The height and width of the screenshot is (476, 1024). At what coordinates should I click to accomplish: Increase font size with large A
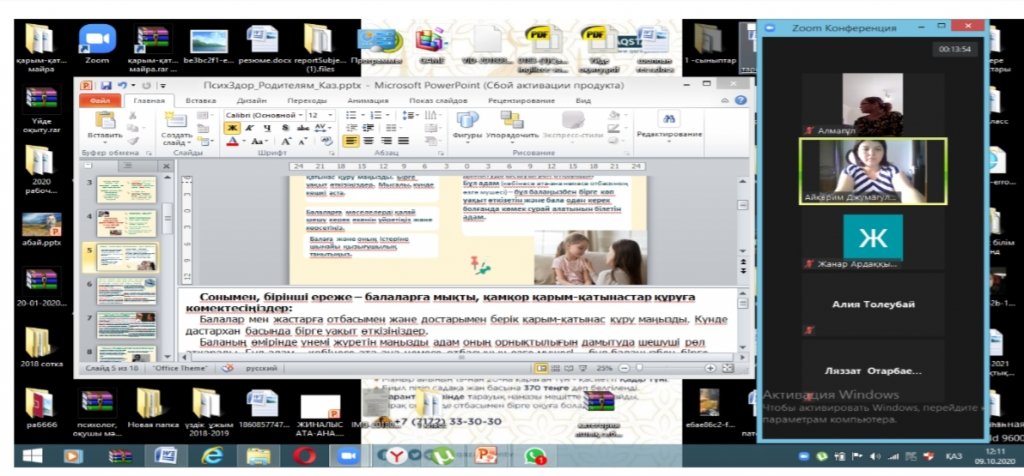tap(287, 141)
